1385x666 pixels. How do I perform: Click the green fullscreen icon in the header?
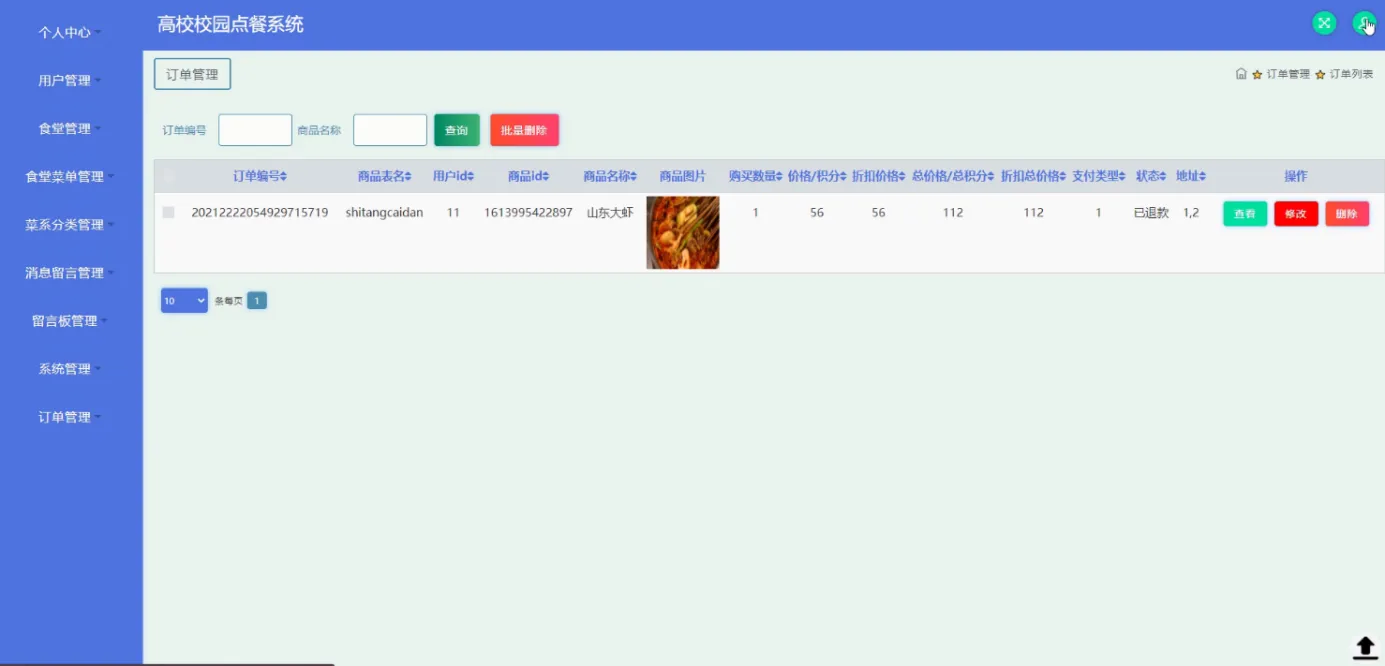tap(1324, 23)
